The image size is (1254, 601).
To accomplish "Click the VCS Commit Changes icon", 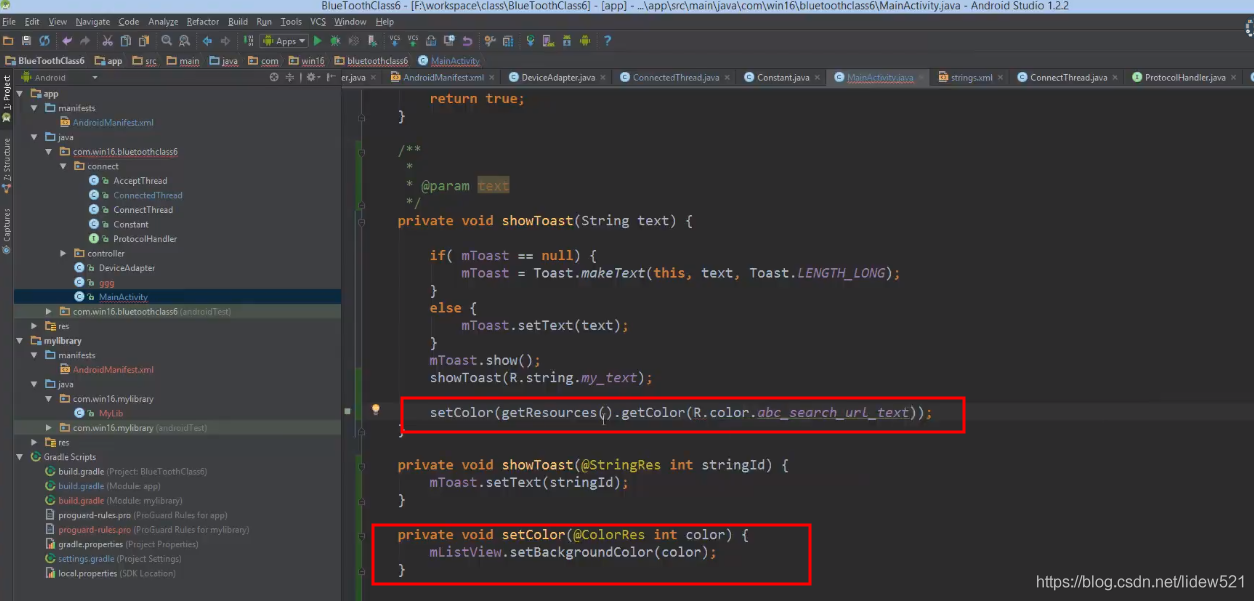I will point(412,41).
